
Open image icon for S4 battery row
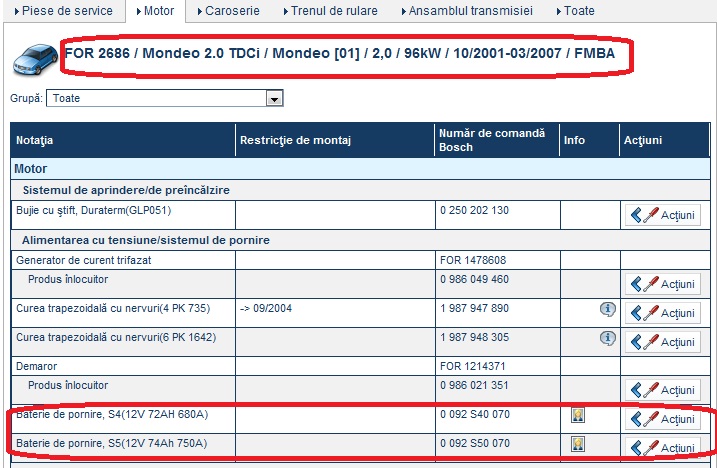click(577, 416)
